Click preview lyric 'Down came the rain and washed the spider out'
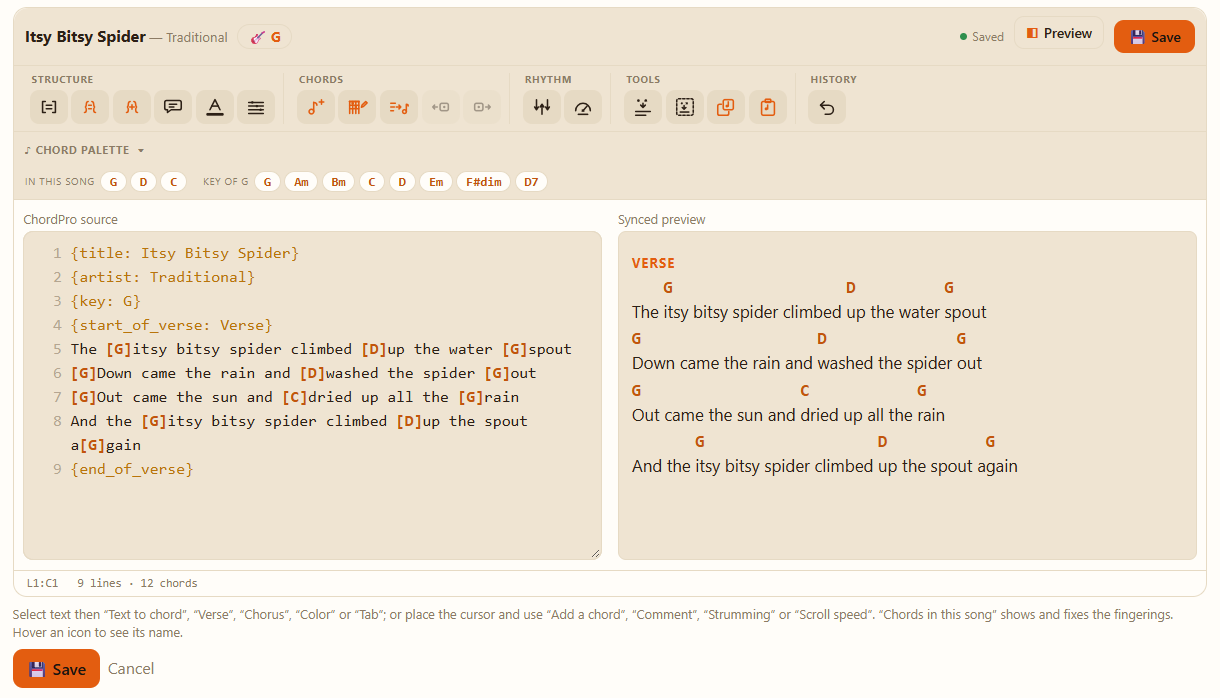 pyautogui.click(x=807, y=363)
